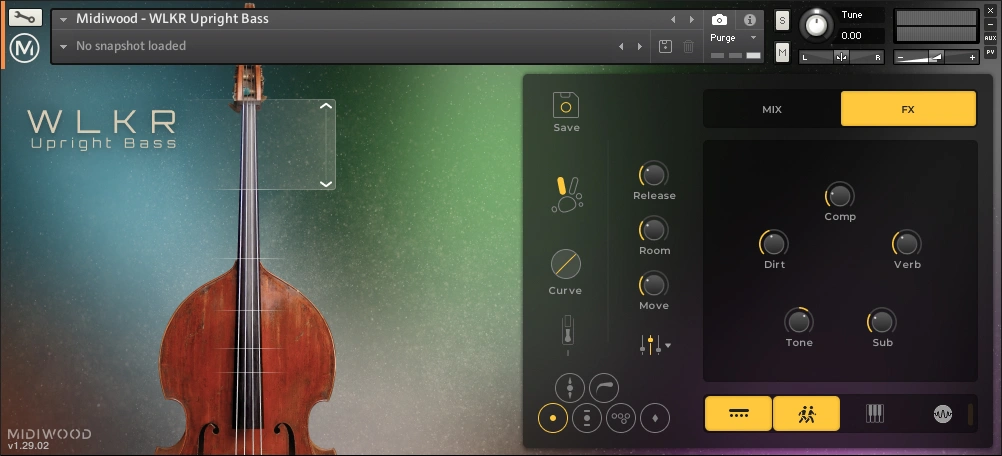This screenshot has height=456, width=1002.
Task: Toggle the walking figures mode button
Action: point(805,413)
